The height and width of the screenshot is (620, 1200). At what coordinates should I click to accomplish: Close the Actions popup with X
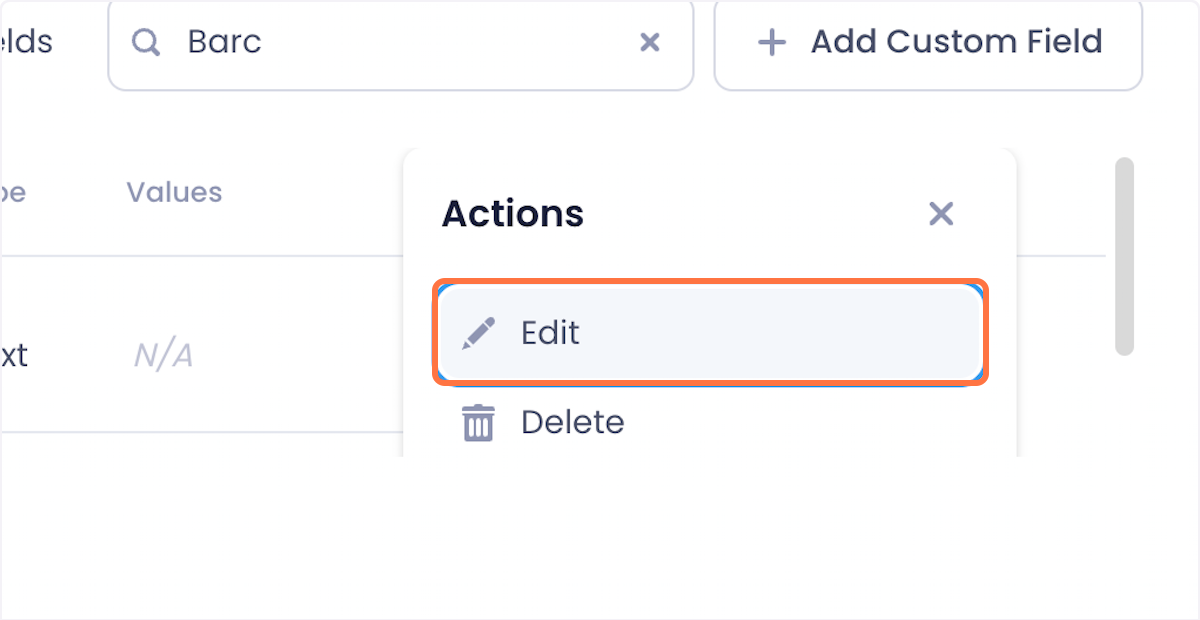pyautogui.click(x=941, y=213)
